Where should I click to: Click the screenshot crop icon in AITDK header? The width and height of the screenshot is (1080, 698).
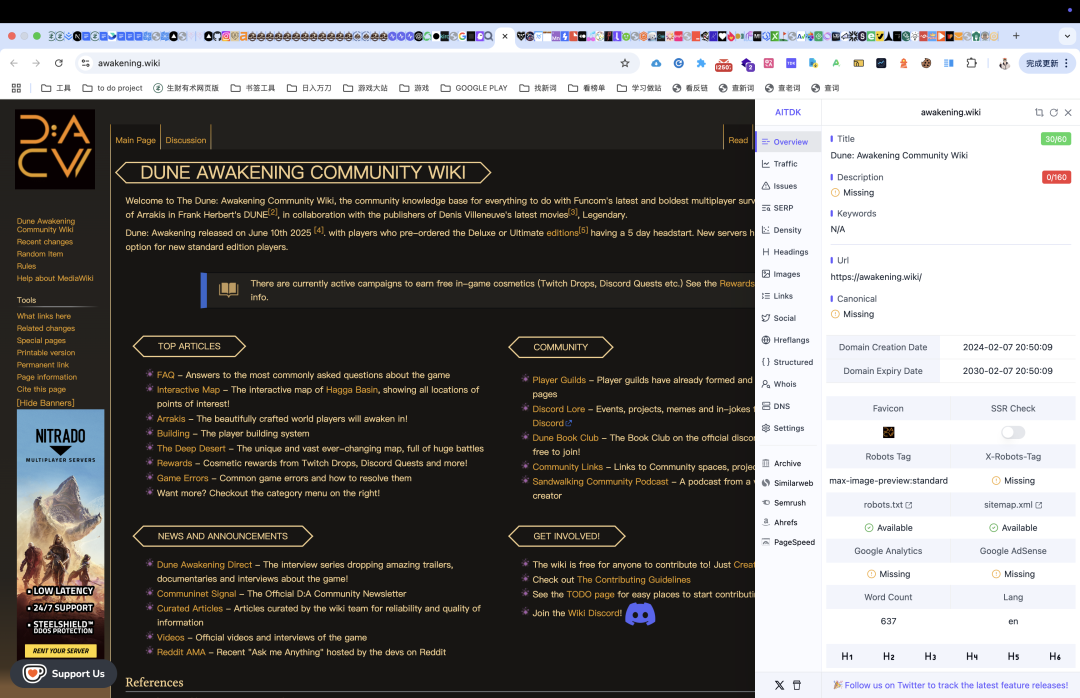[x=1039, y=112]
